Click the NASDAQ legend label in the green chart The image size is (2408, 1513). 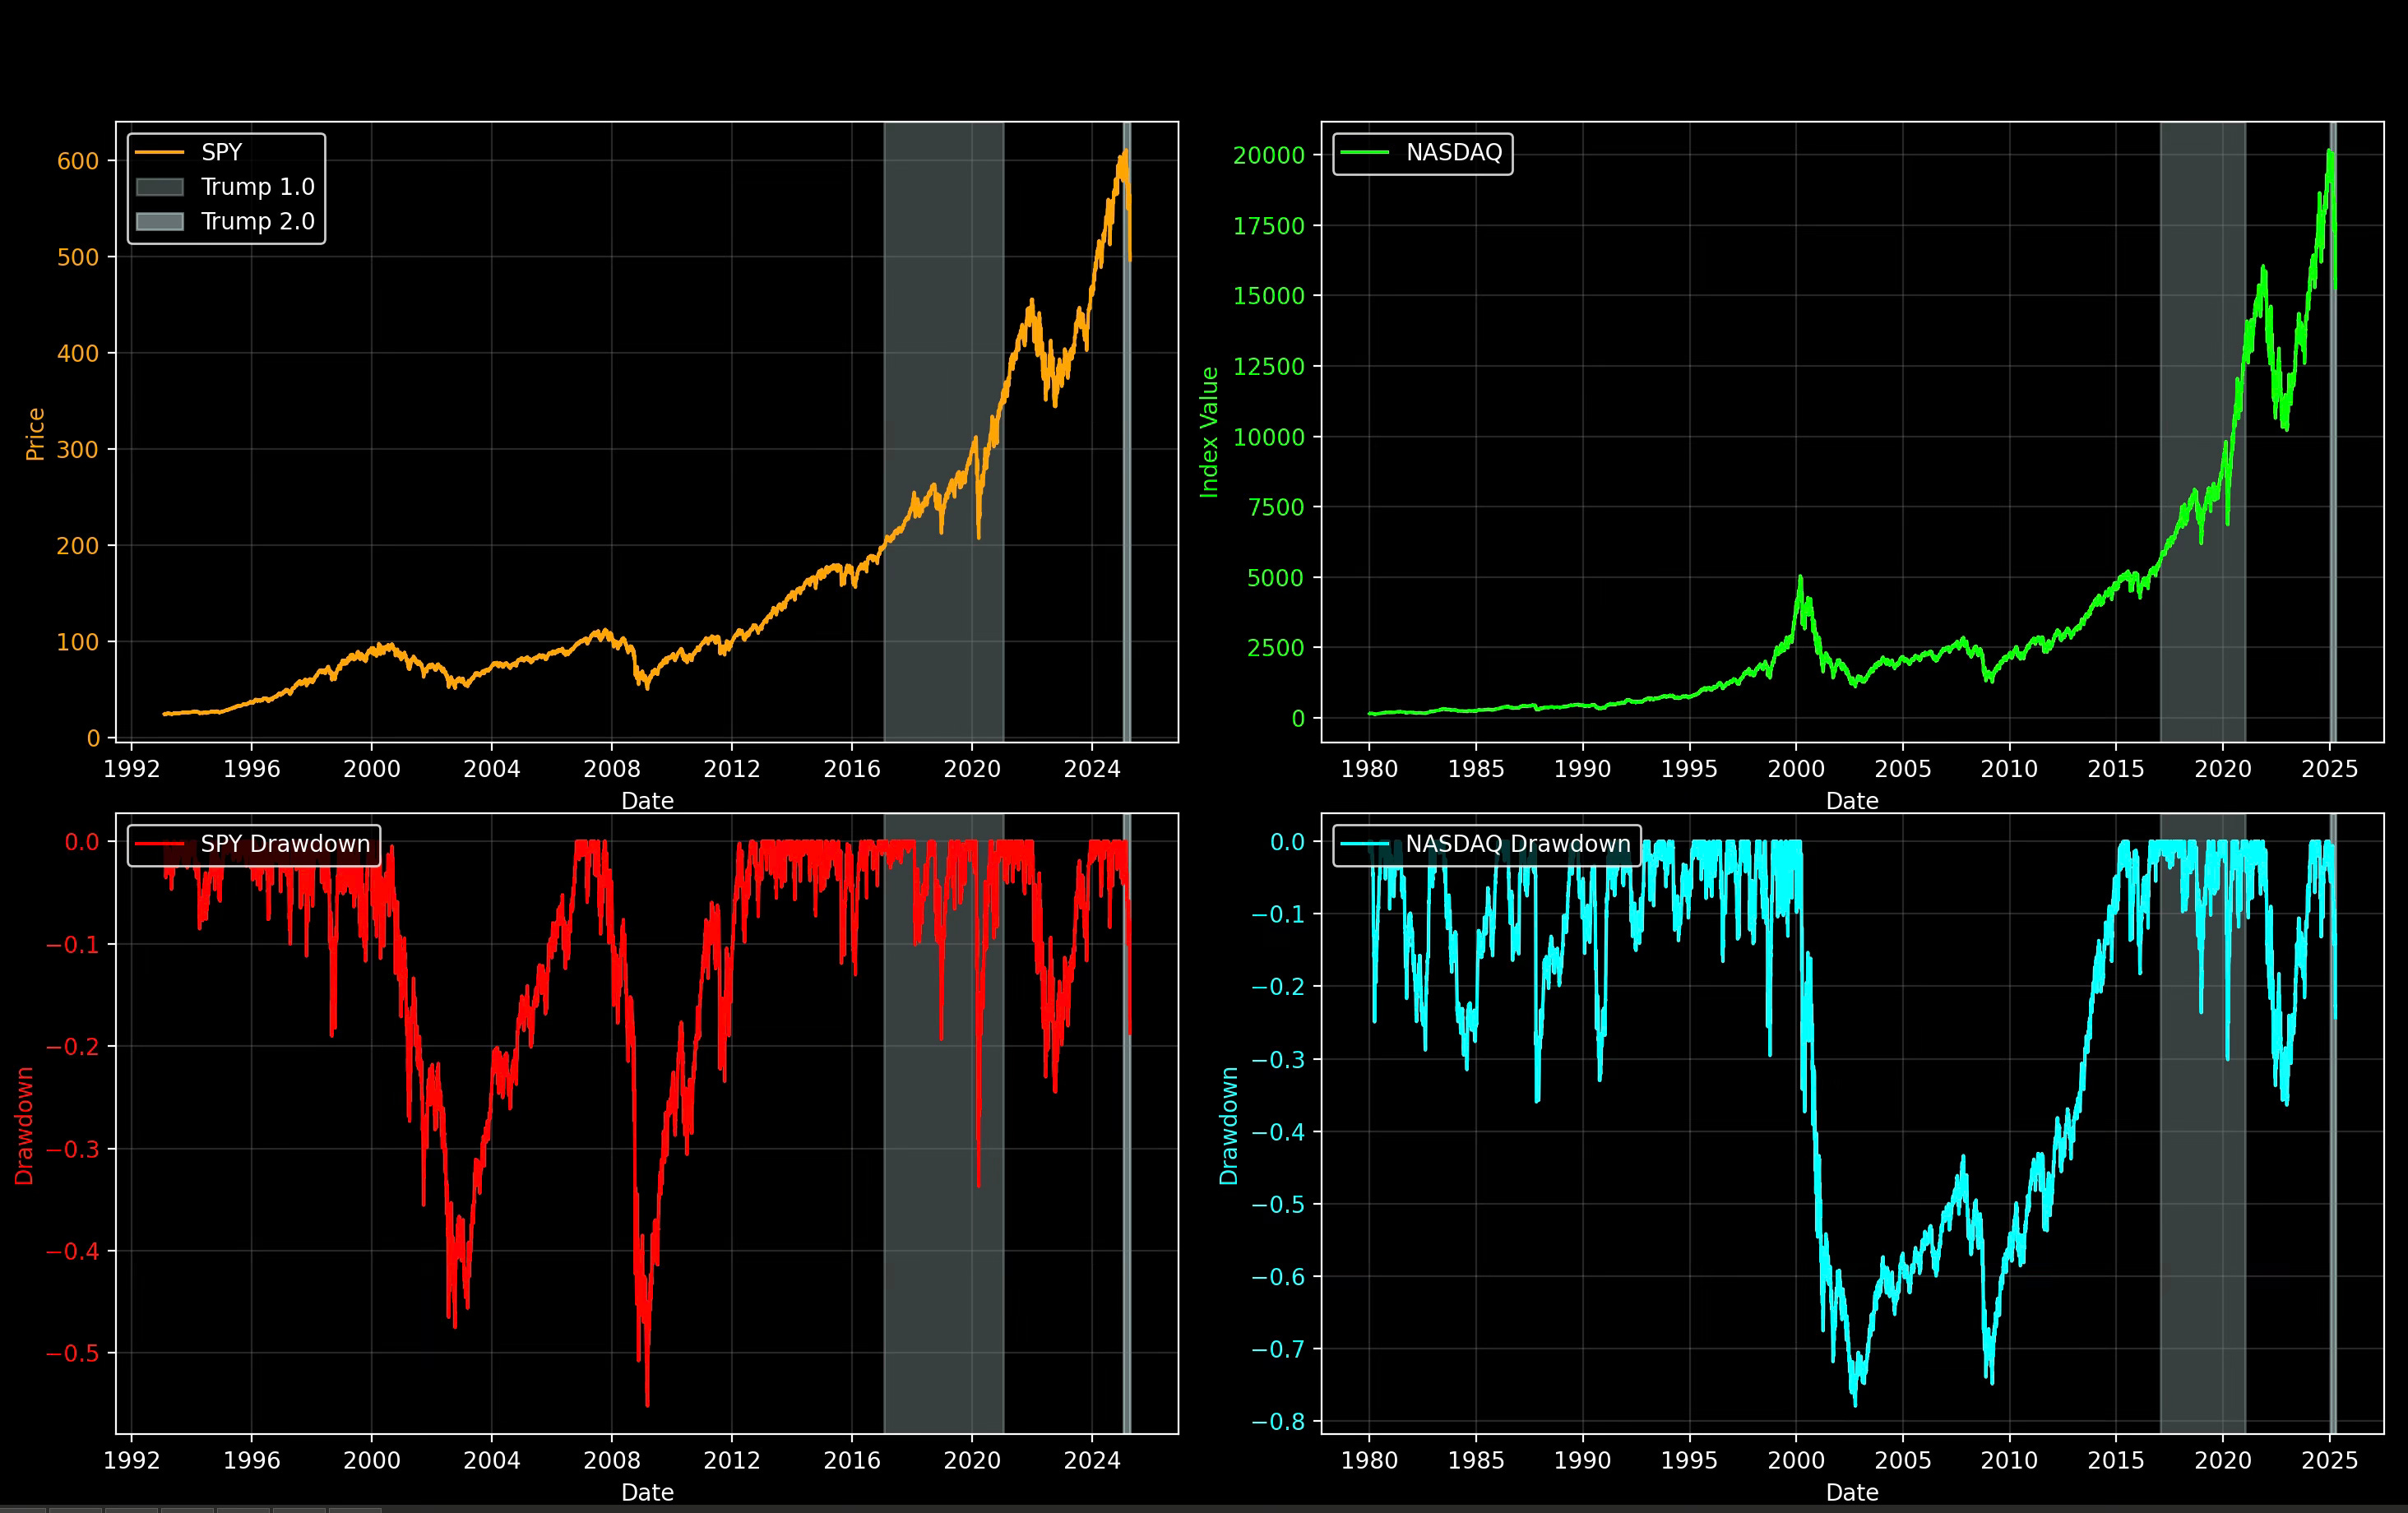(x=1454, y=152)
